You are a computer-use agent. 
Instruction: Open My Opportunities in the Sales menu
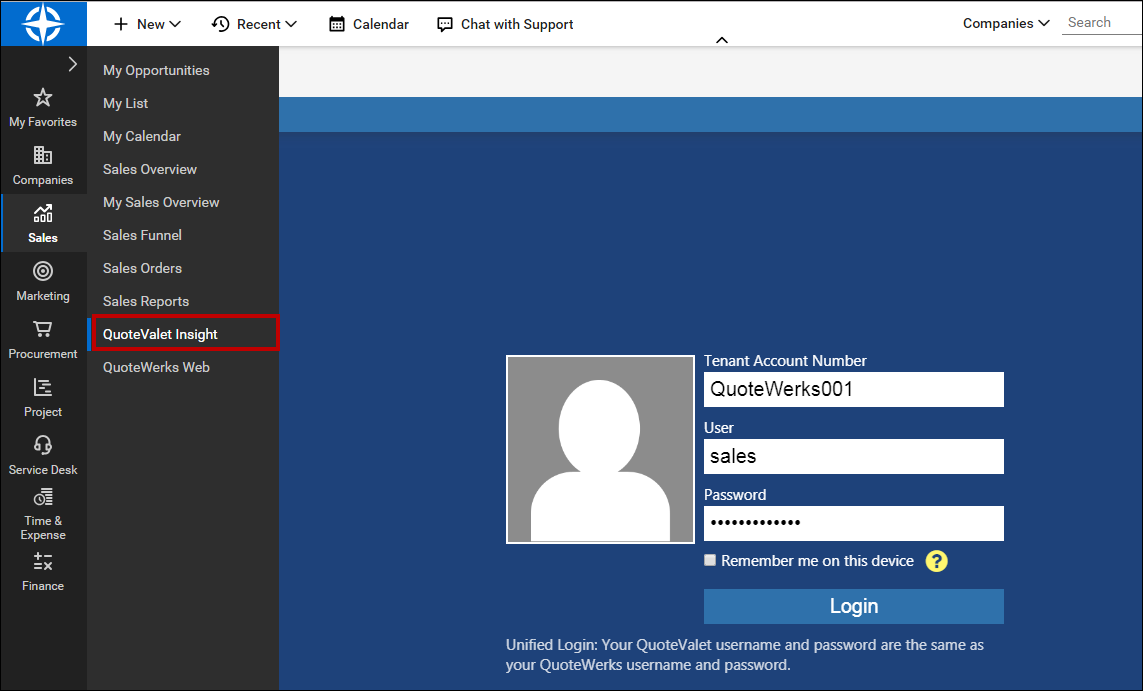(x=156, y=70)
